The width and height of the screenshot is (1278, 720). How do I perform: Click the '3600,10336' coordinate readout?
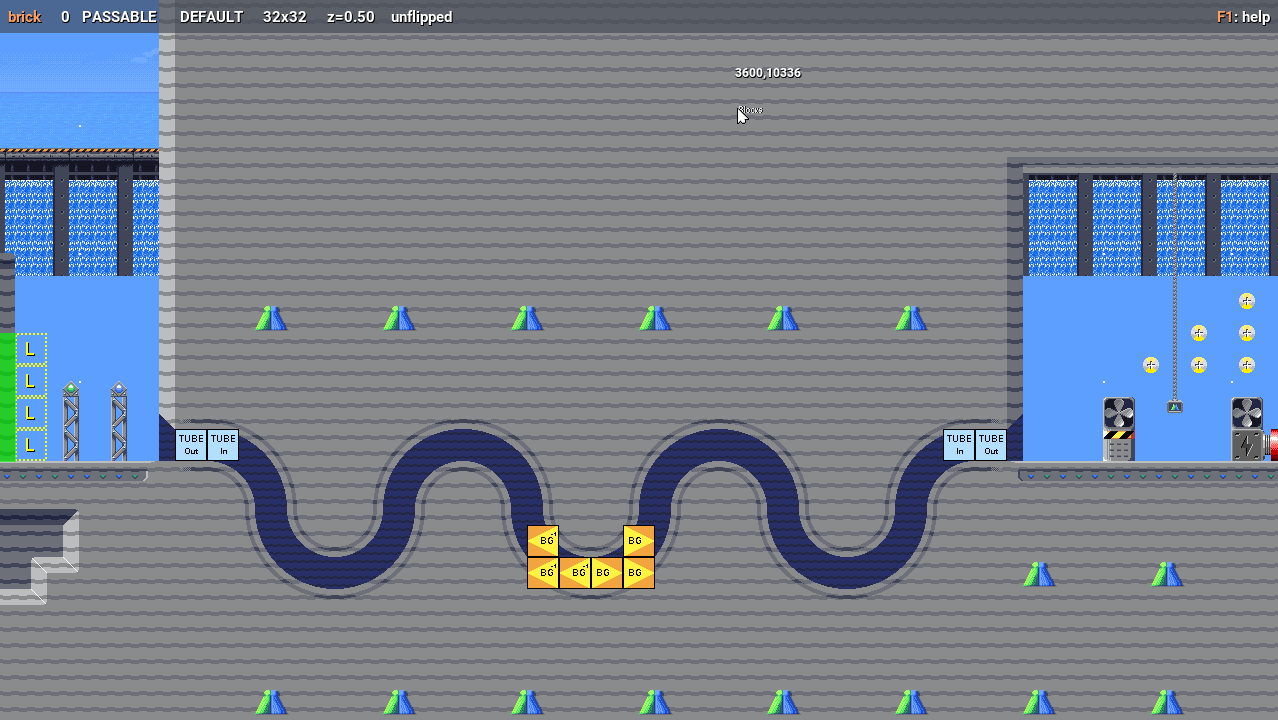(x=767, y=73)
